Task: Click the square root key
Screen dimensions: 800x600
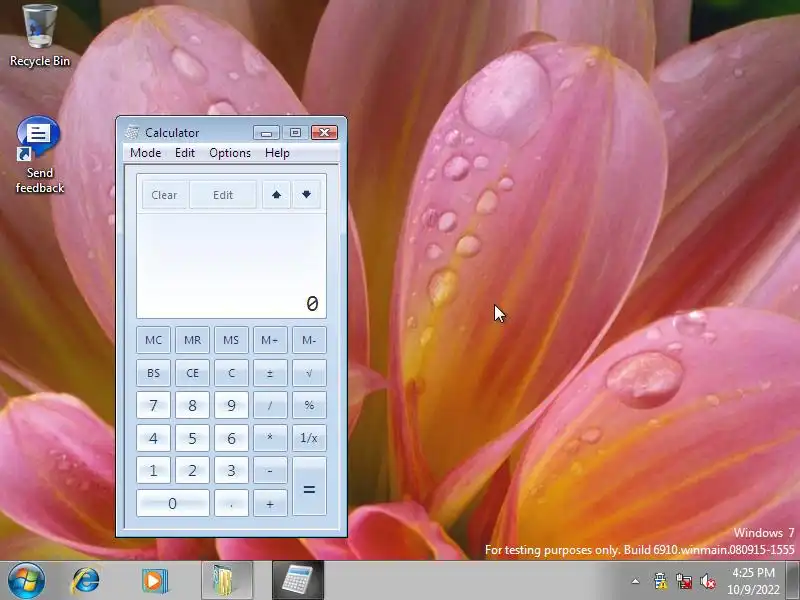Action: click(309, 372)
